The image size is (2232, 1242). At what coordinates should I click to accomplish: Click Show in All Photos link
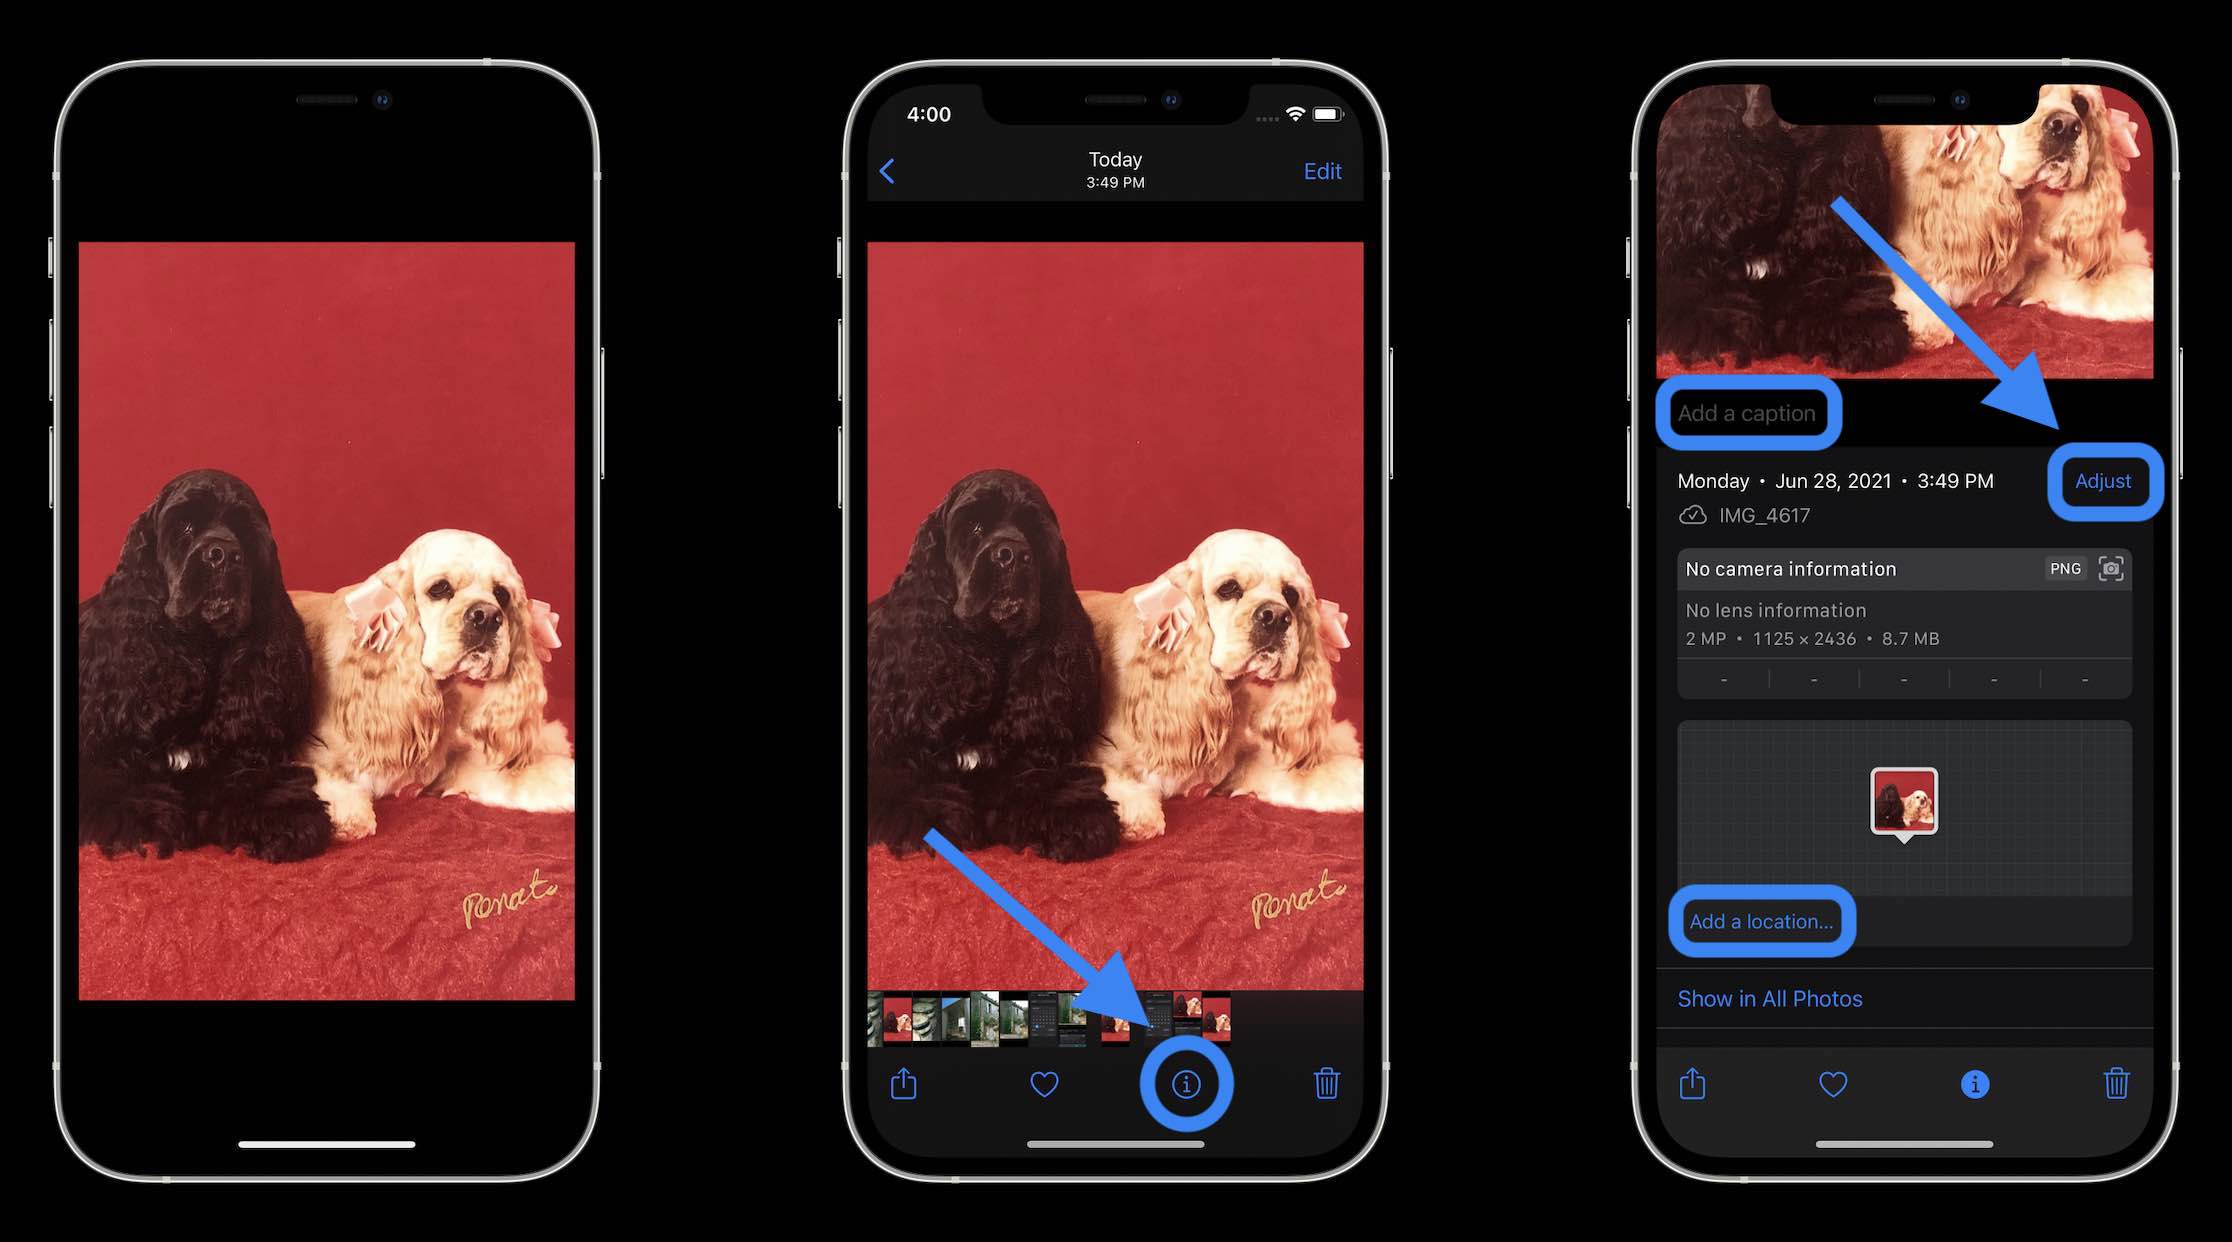point(1769,997)
